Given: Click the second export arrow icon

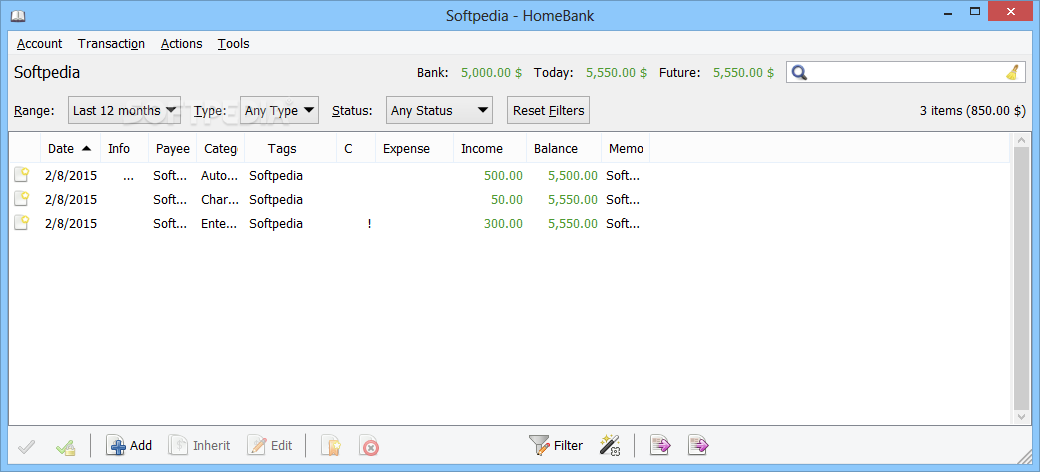Looking at the screenshot, I should (x=698, y=445).
